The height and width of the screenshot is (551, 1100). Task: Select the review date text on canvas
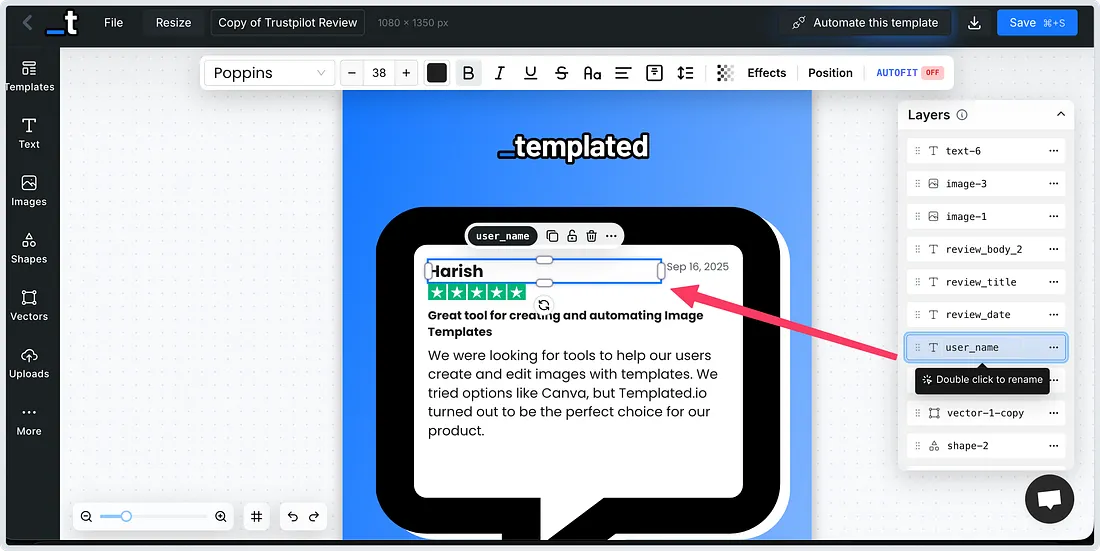coord(697,267)
